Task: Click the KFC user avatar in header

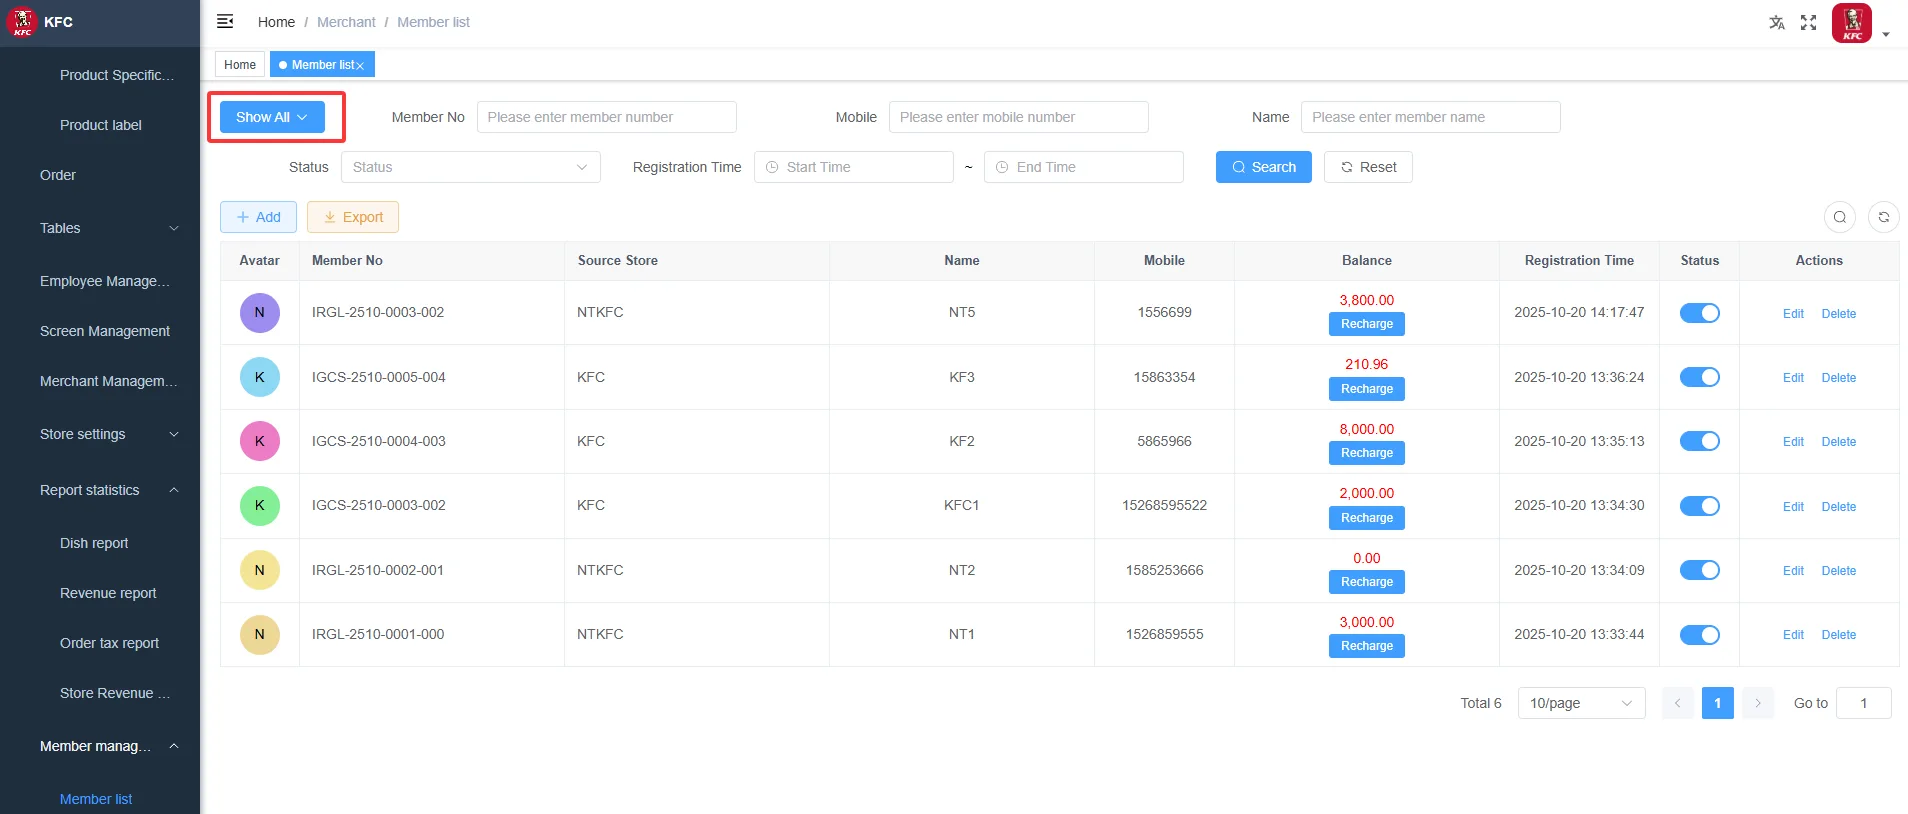Action: click(1852, 23)
